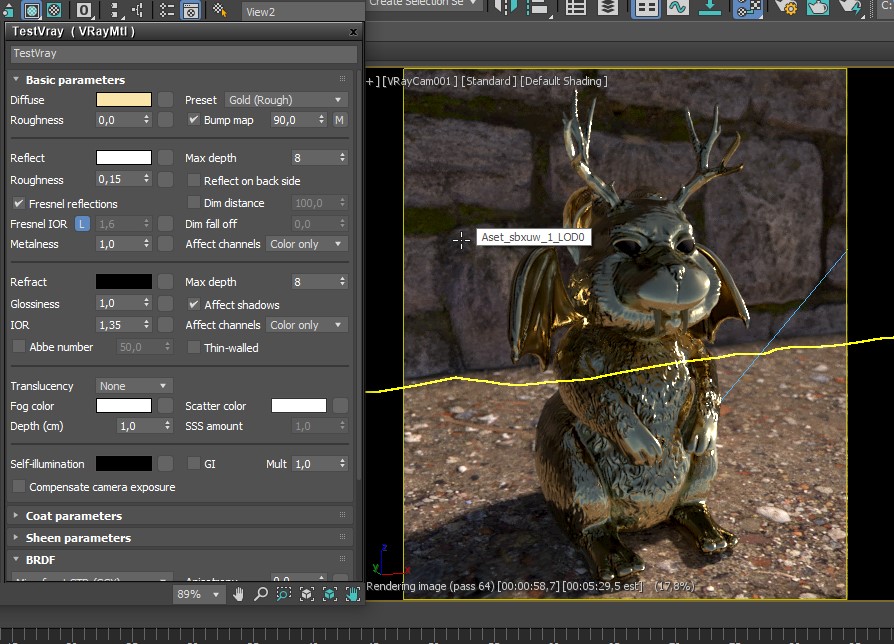The width and height of the screenshot is (894, 644).
Task: Click the teal Pan to Selected hand icon
Action: pyautogui.click(x=353, y=594)
